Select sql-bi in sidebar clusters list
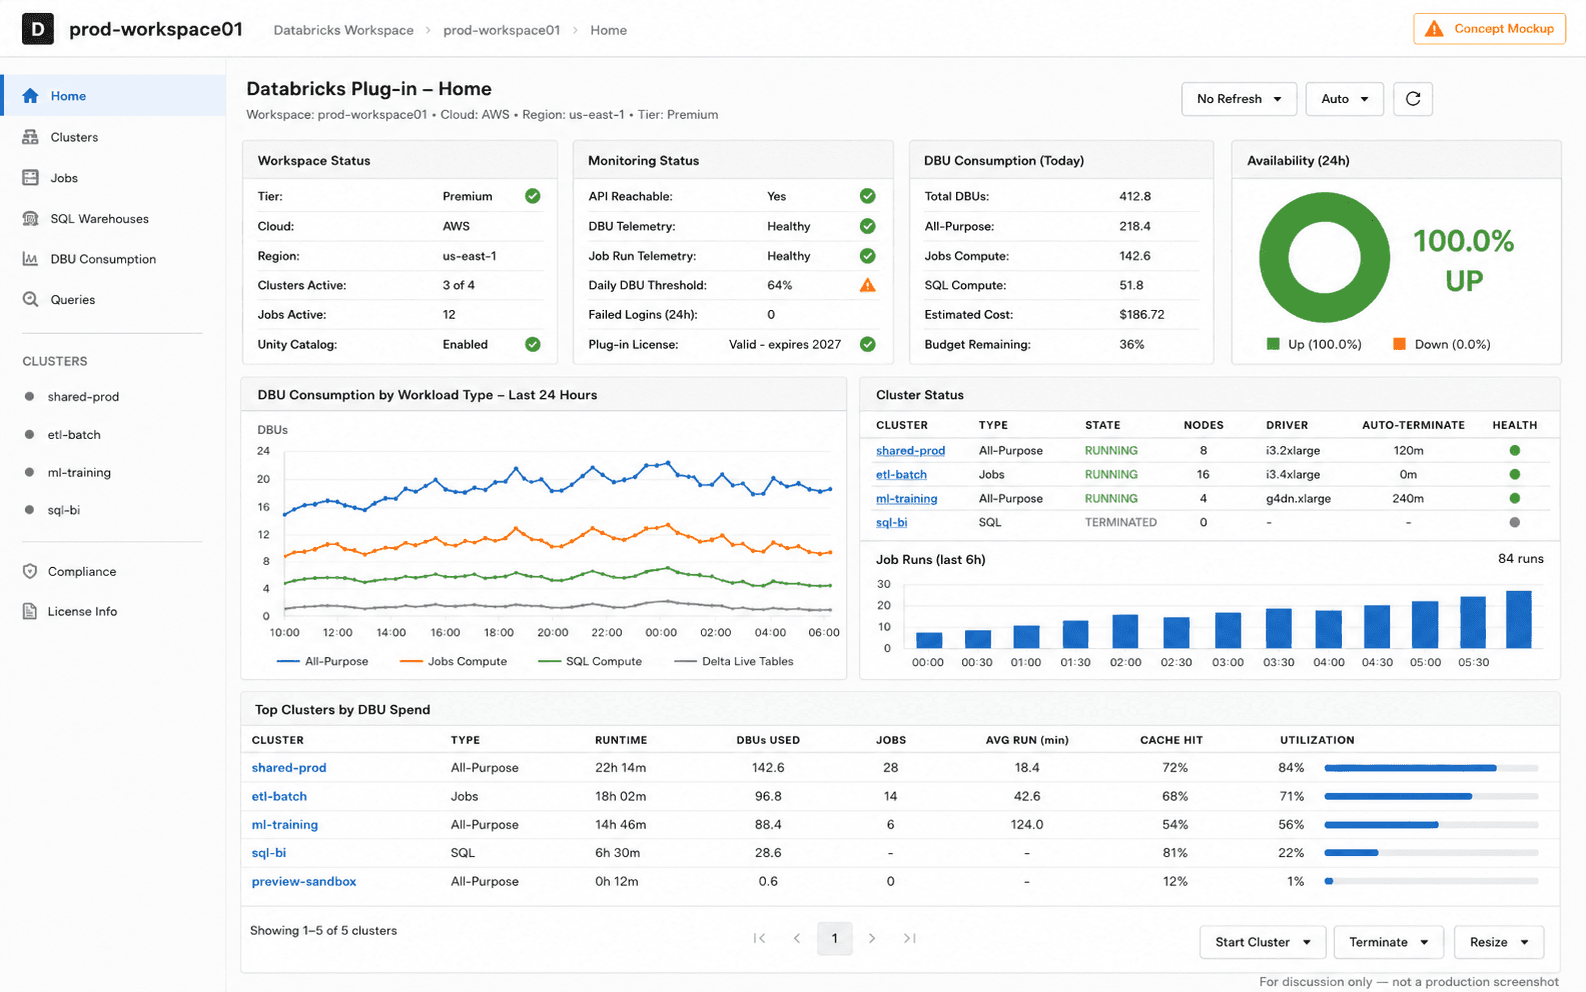This screenshot has width=1586, height=992. tap(63, 510)
